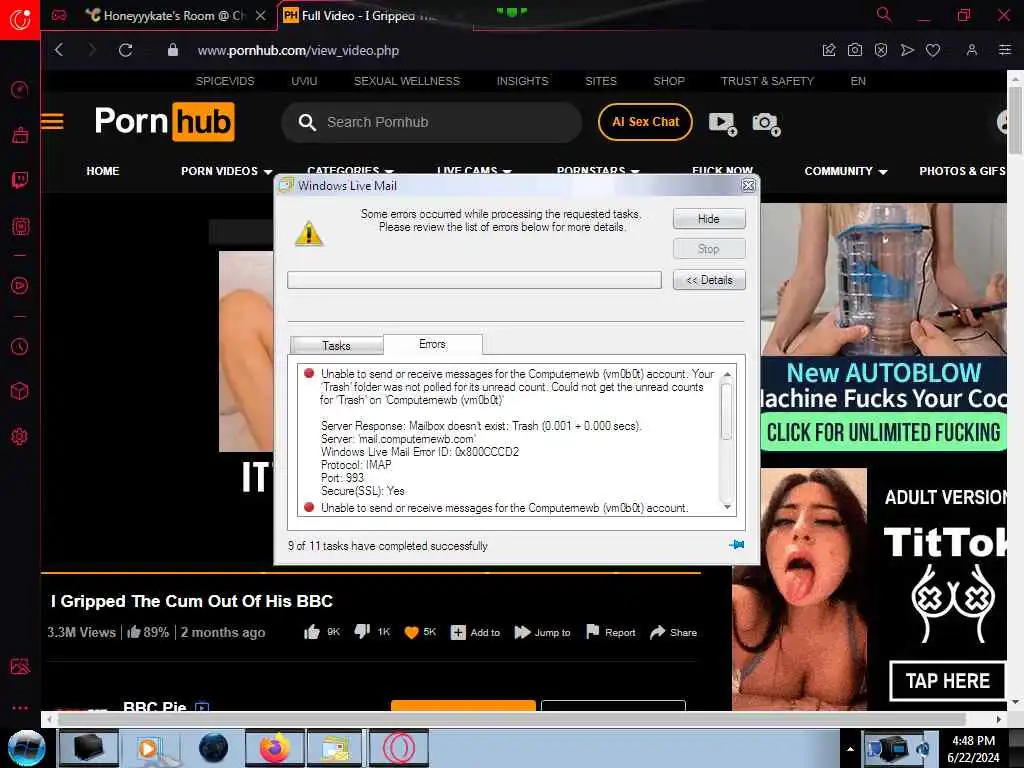Viewport: 1024px width, 768px height.
Task: Click the taskbar clock showing 4:48 PM
Action: (x=973, y=749)
